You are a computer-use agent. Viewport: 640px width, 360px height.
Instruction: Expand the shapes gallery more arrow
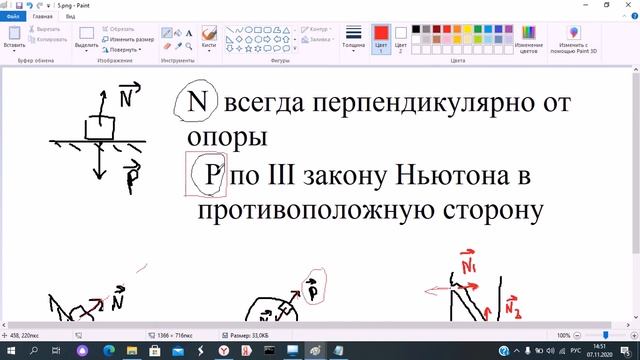(295, 49)
